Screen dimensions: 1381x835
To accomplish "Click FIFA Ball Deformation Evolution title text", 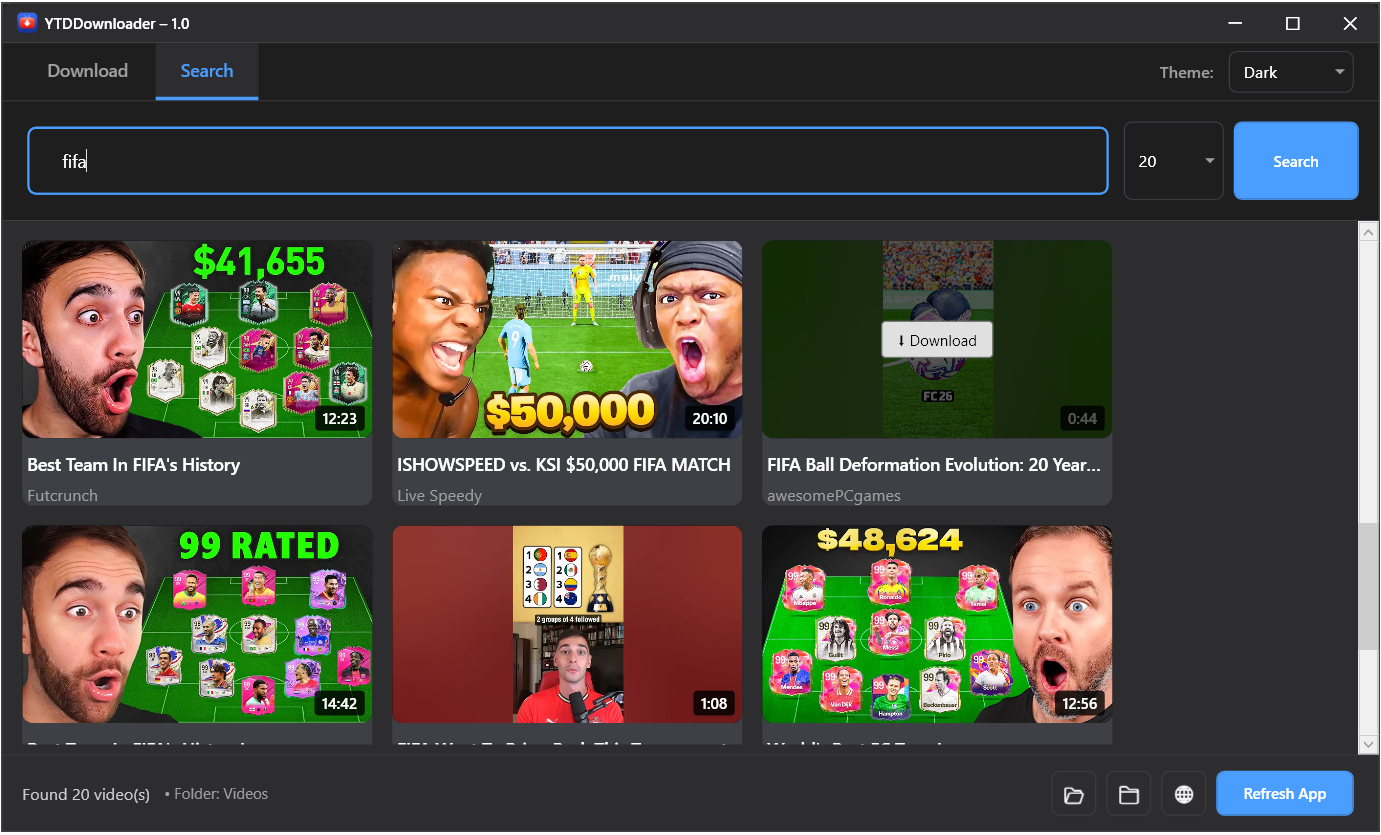I will click(934, 465).
